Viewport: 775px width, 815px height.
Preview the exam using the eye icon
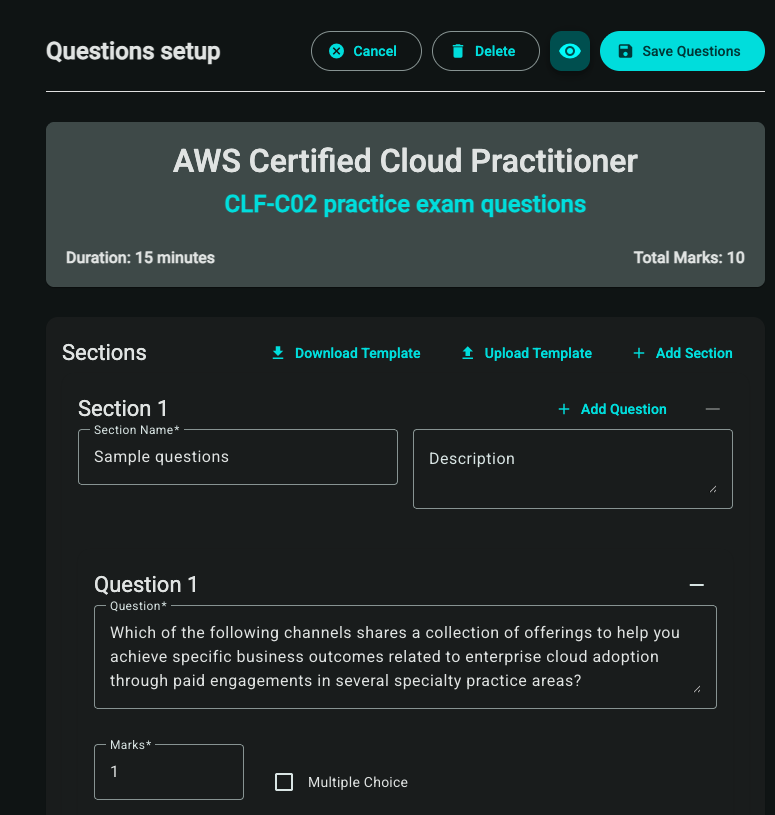tap(569, 50)
